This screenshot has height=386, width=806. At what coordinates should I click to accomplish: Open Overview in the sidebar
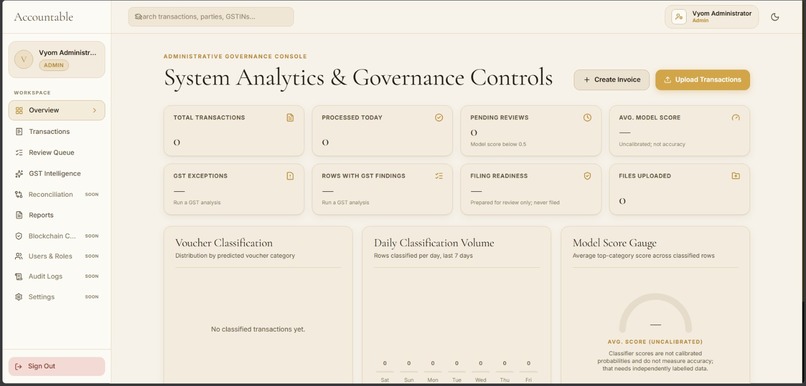coord(57,110)
